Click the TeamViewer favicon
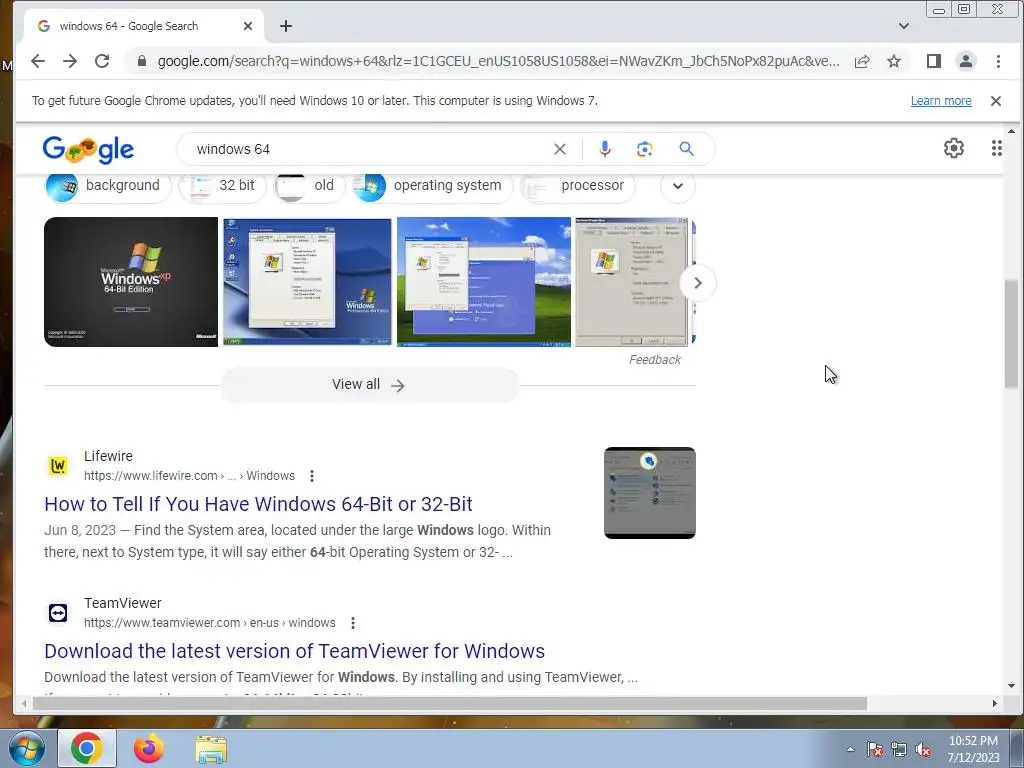The width and height of the screenshot is (1024, 768). click(58, 613)
